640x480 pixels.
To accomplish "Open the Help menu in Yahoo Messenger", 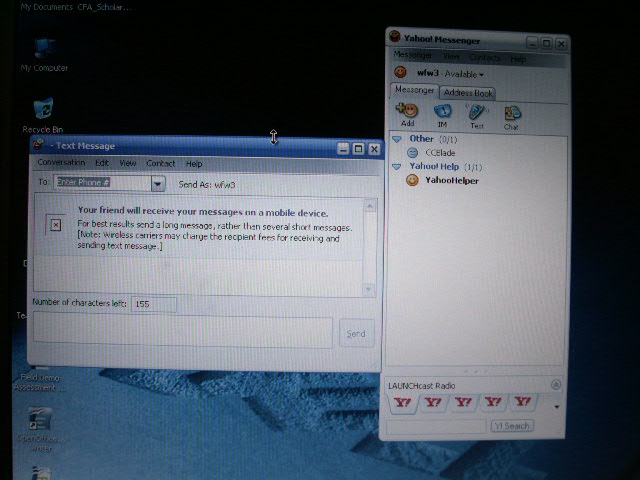I will pos(518,59).
